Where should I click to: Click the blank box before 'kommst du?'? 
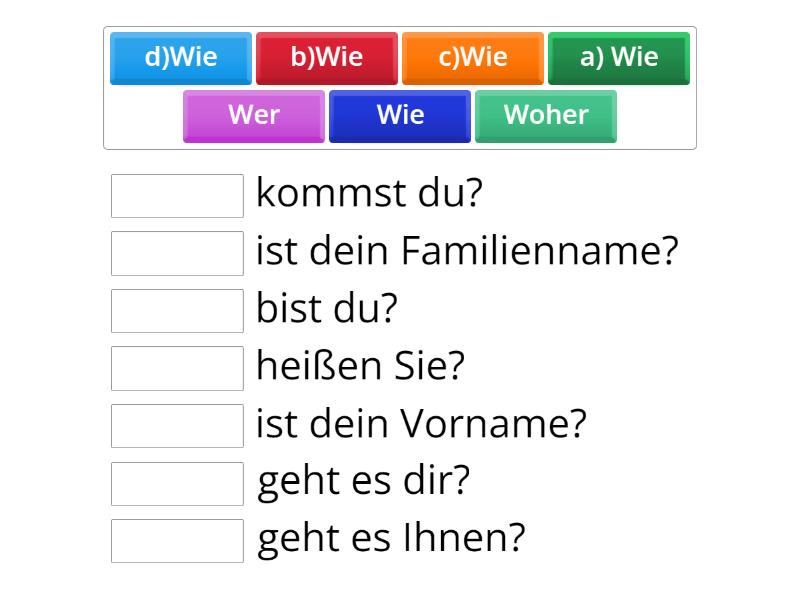[177, 195]
